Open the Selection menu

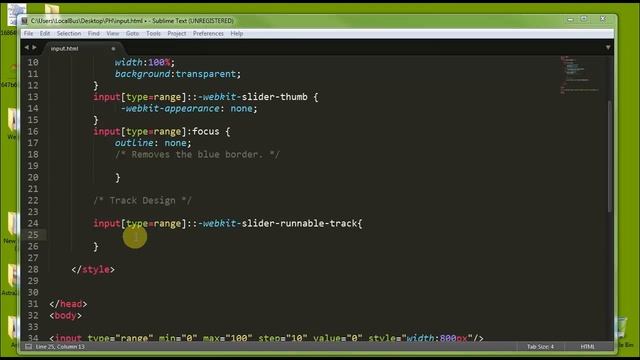[x=69, y=33]
